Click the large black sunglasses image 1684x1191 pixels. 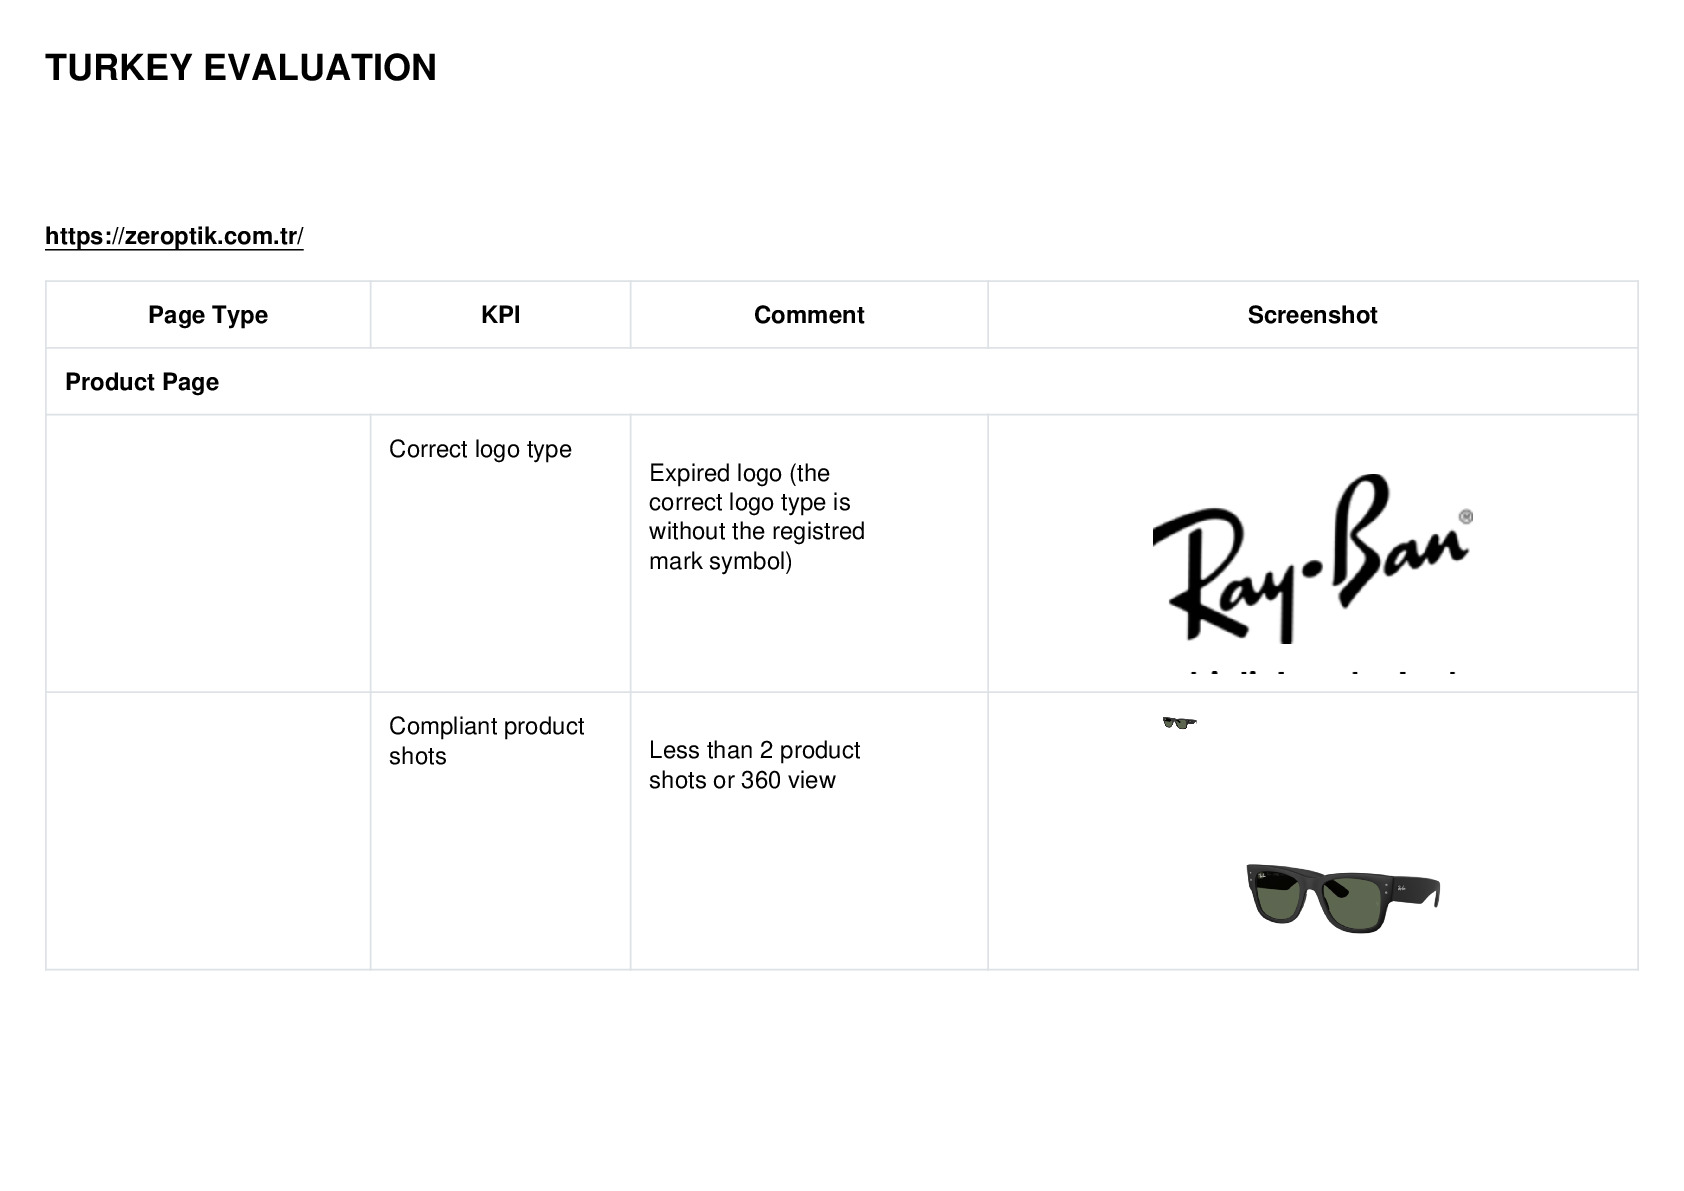(x=1343, y=897)
